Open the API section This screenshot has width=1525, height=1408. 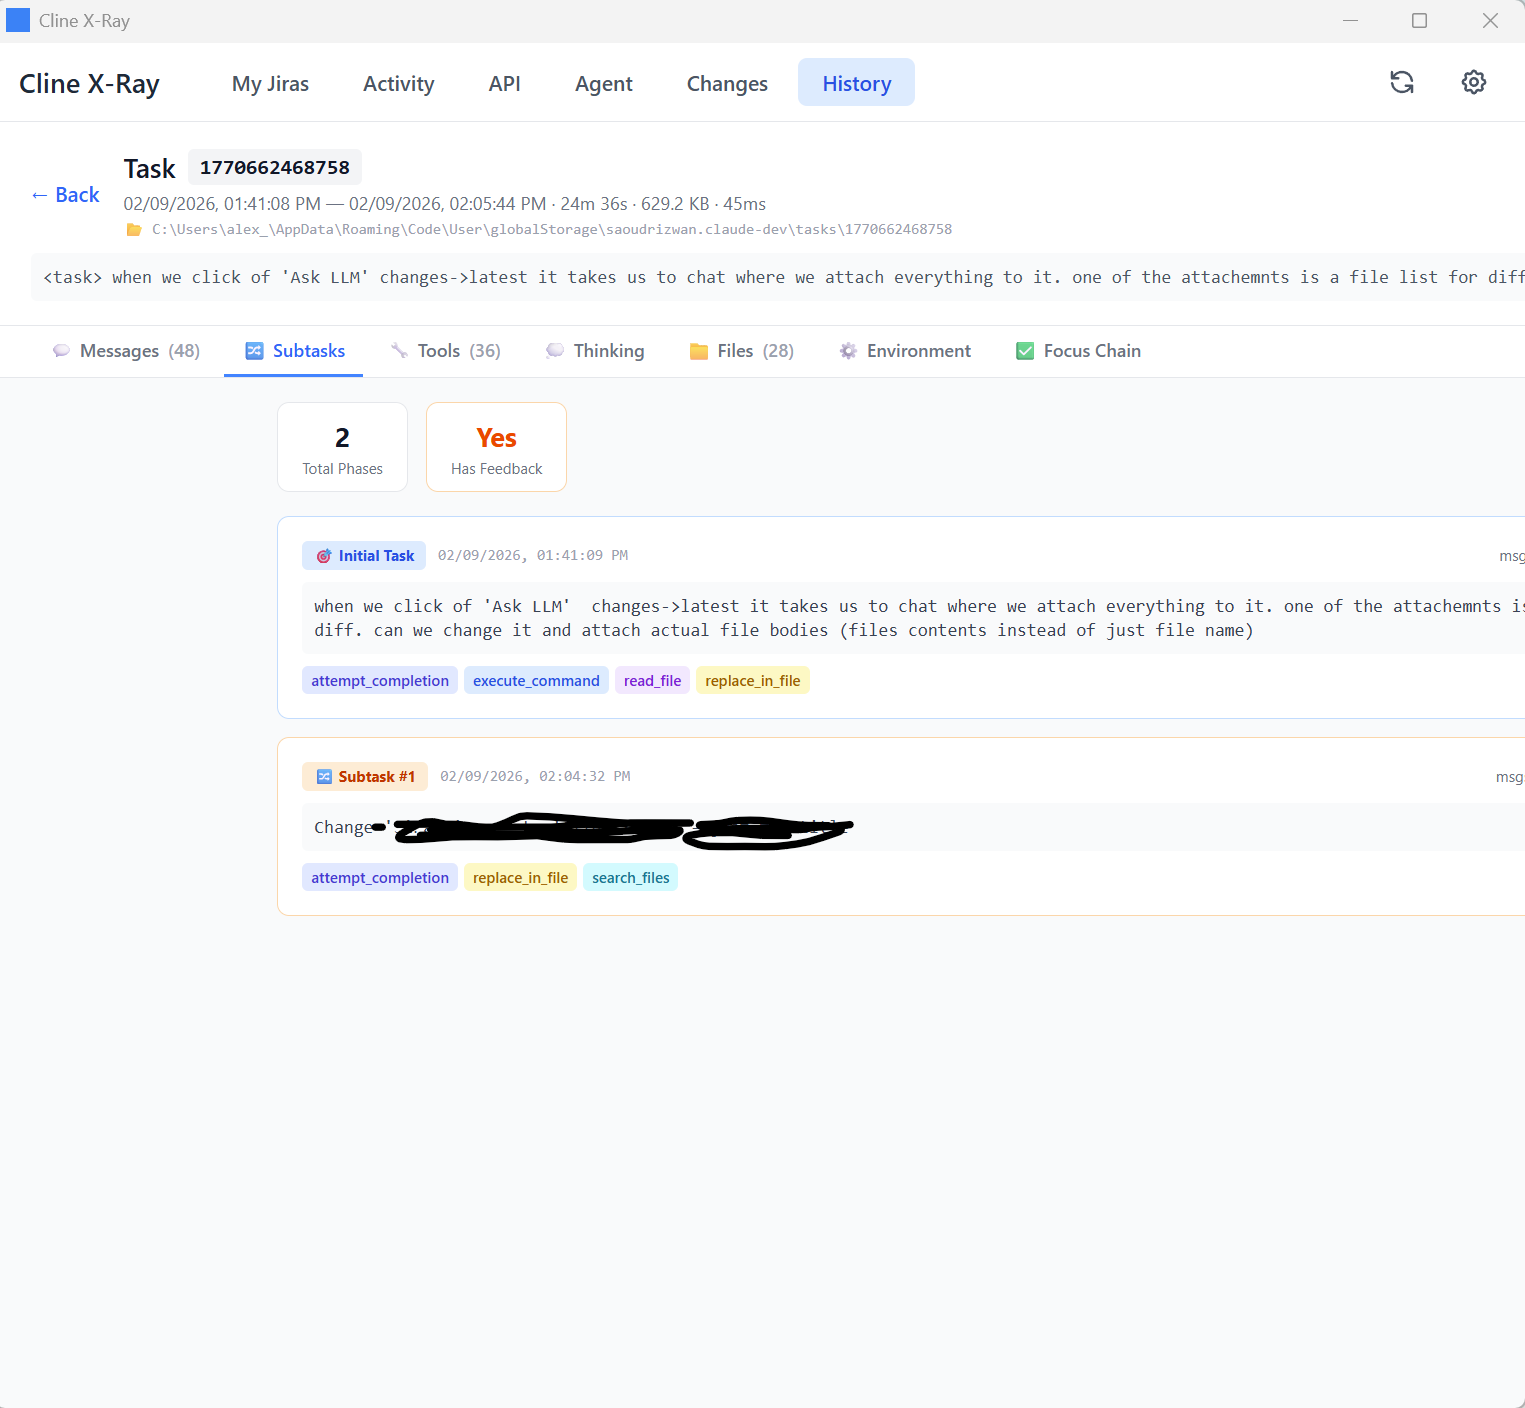(504, 84)
